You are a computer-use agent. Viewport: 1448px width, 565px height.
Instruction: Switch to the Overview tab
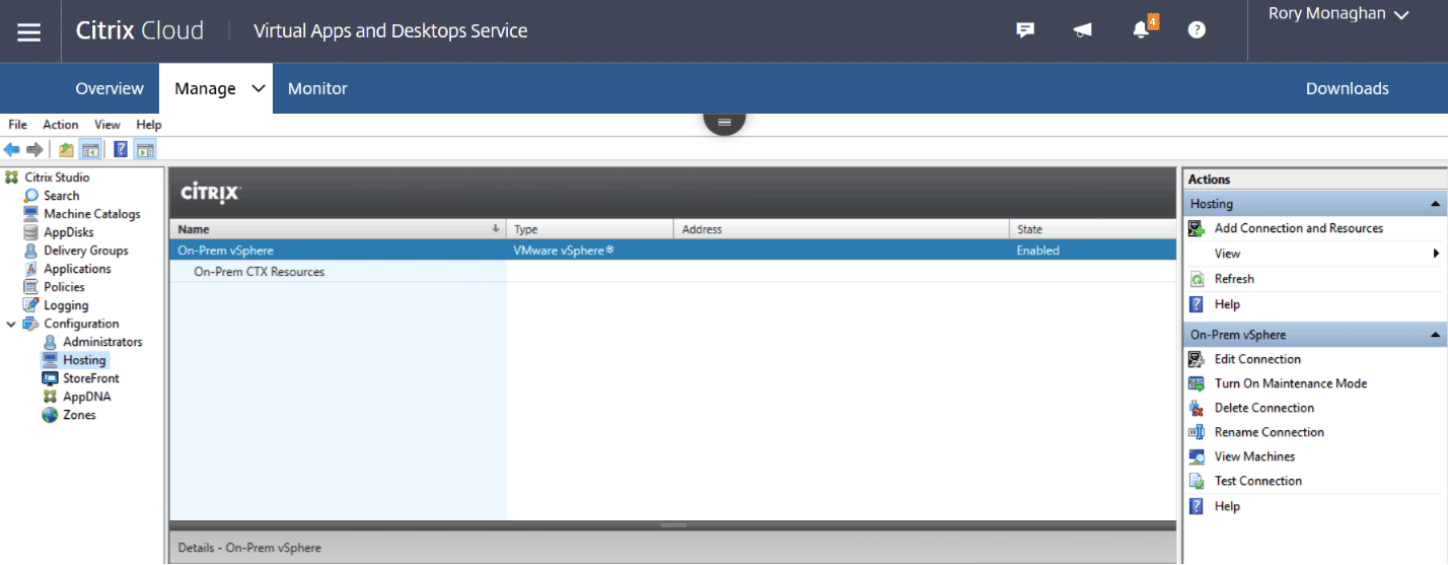[x=109, y=89]
